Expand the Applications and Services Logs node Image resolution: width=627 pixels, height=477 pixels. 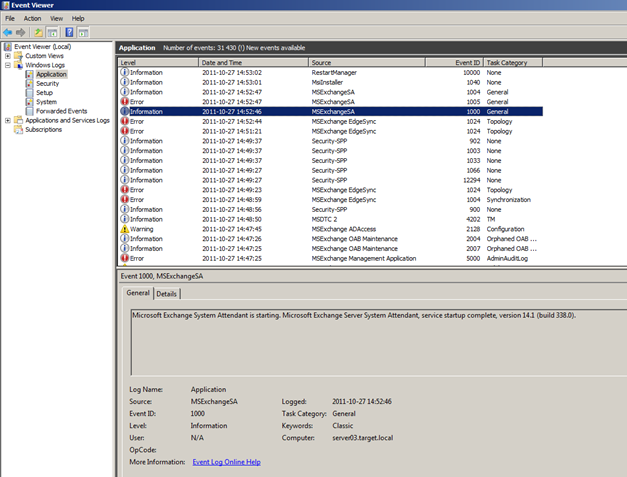[8, 120]
